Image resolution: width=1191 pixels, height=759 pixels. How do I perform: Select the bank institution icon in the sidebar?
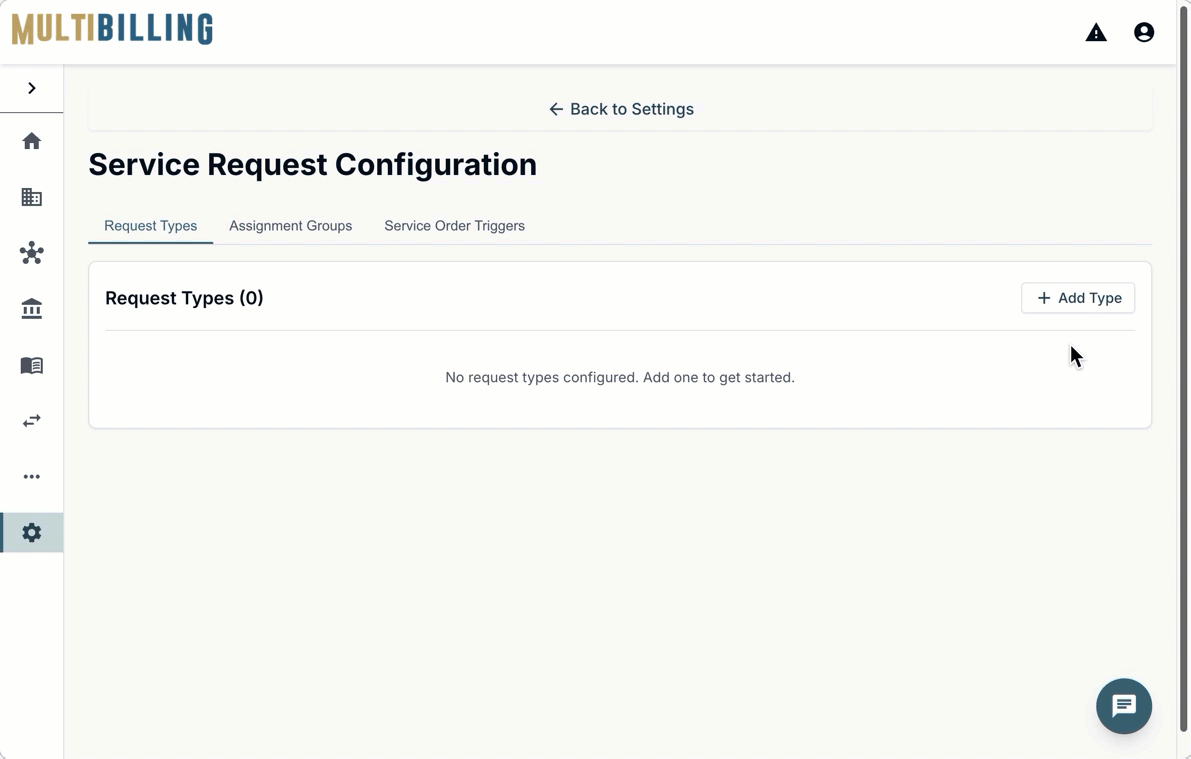pyautogui.click(x=31, y=308)
